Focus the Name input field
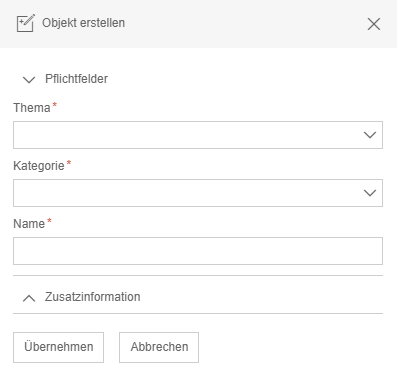 pyautogui.click(x=198, y=251)
